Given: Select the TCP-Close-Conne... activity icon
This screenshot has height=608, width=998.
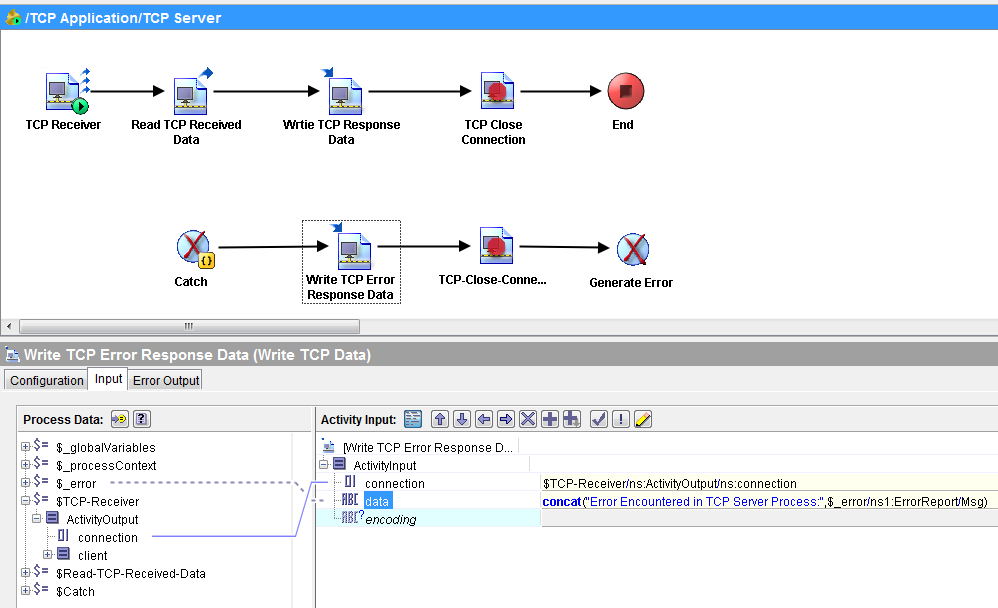Looking at the screenshot, I should coord(496,246).
